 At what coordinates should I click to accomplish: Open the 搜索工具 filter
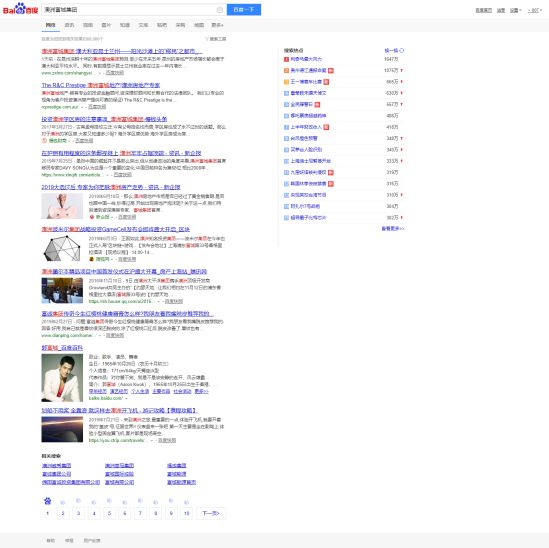click(216, 39)
